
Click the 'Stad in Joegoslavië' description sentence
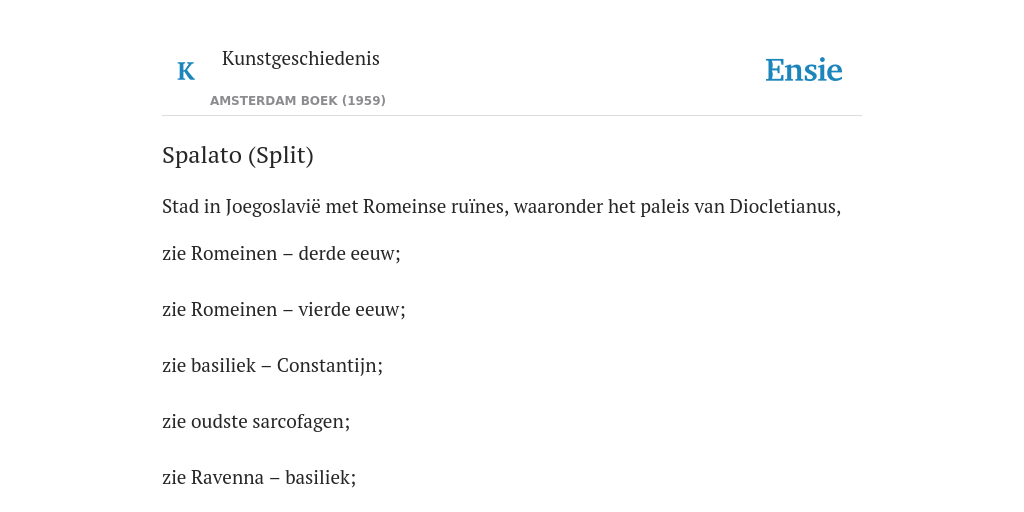pos(502,206)
